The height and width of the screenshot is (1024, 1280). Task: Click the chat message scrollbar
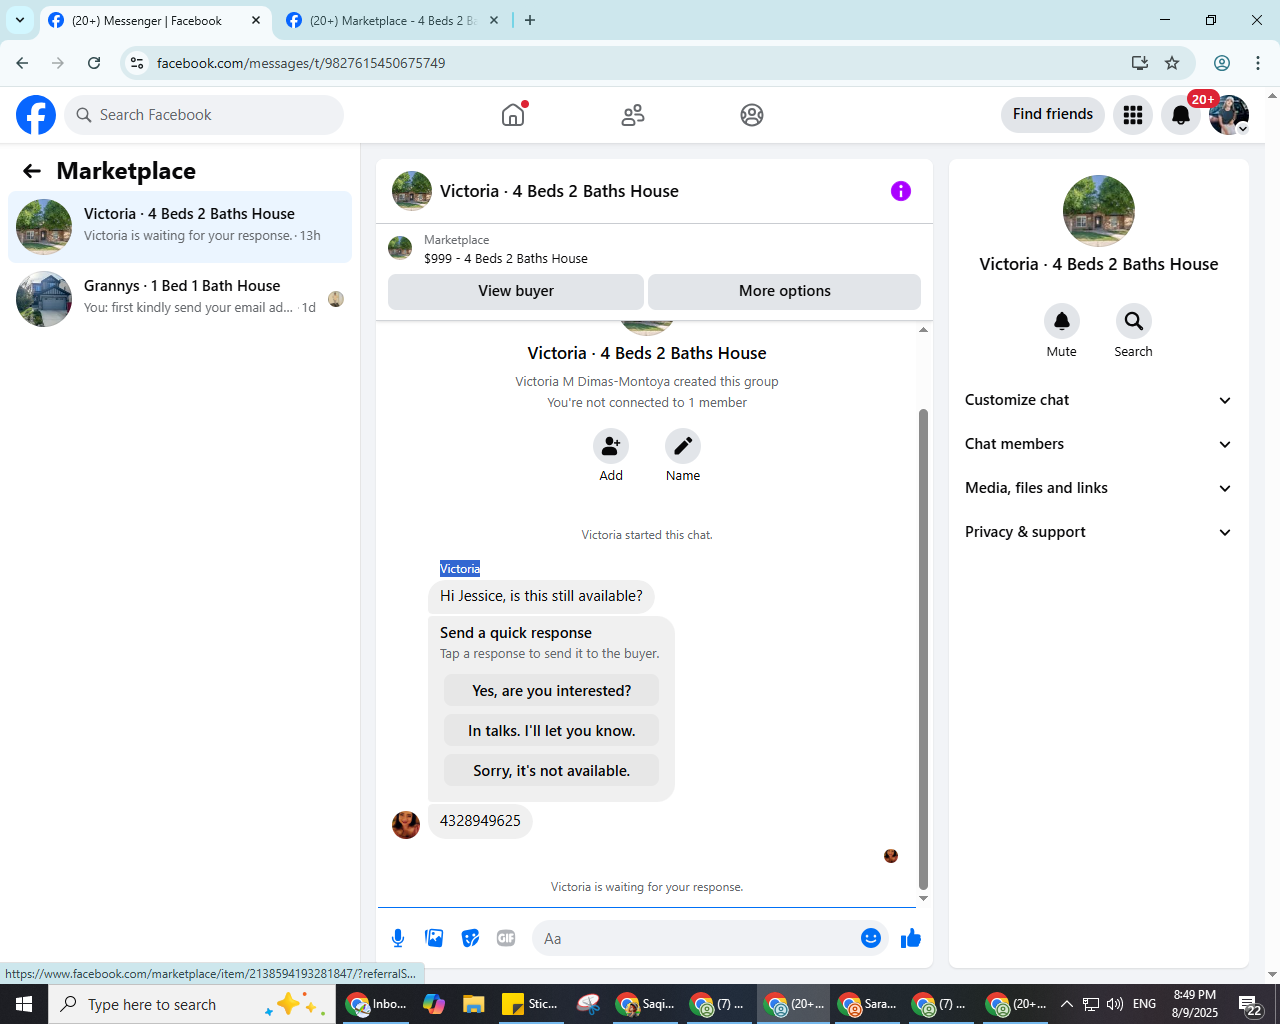(x=923, y=649)
